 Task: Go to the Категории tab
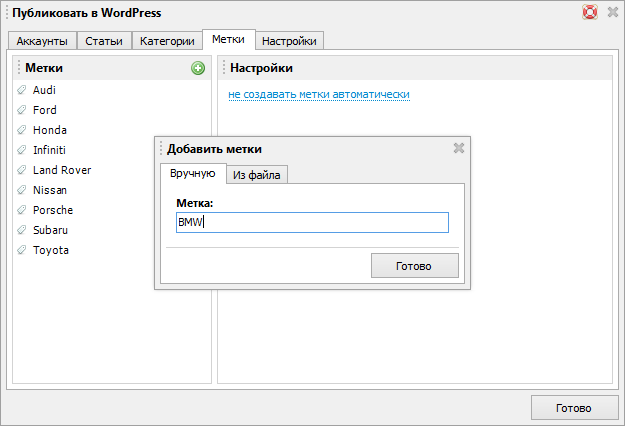[167, 41]
